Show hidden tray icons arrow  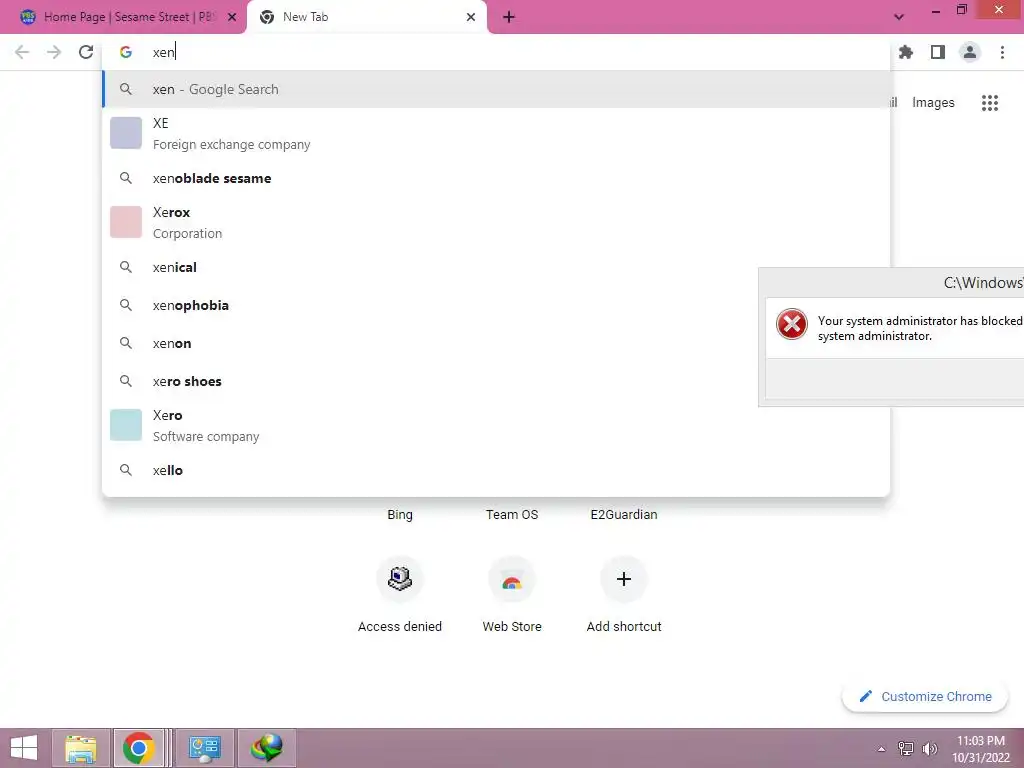(x=881, y=749)
